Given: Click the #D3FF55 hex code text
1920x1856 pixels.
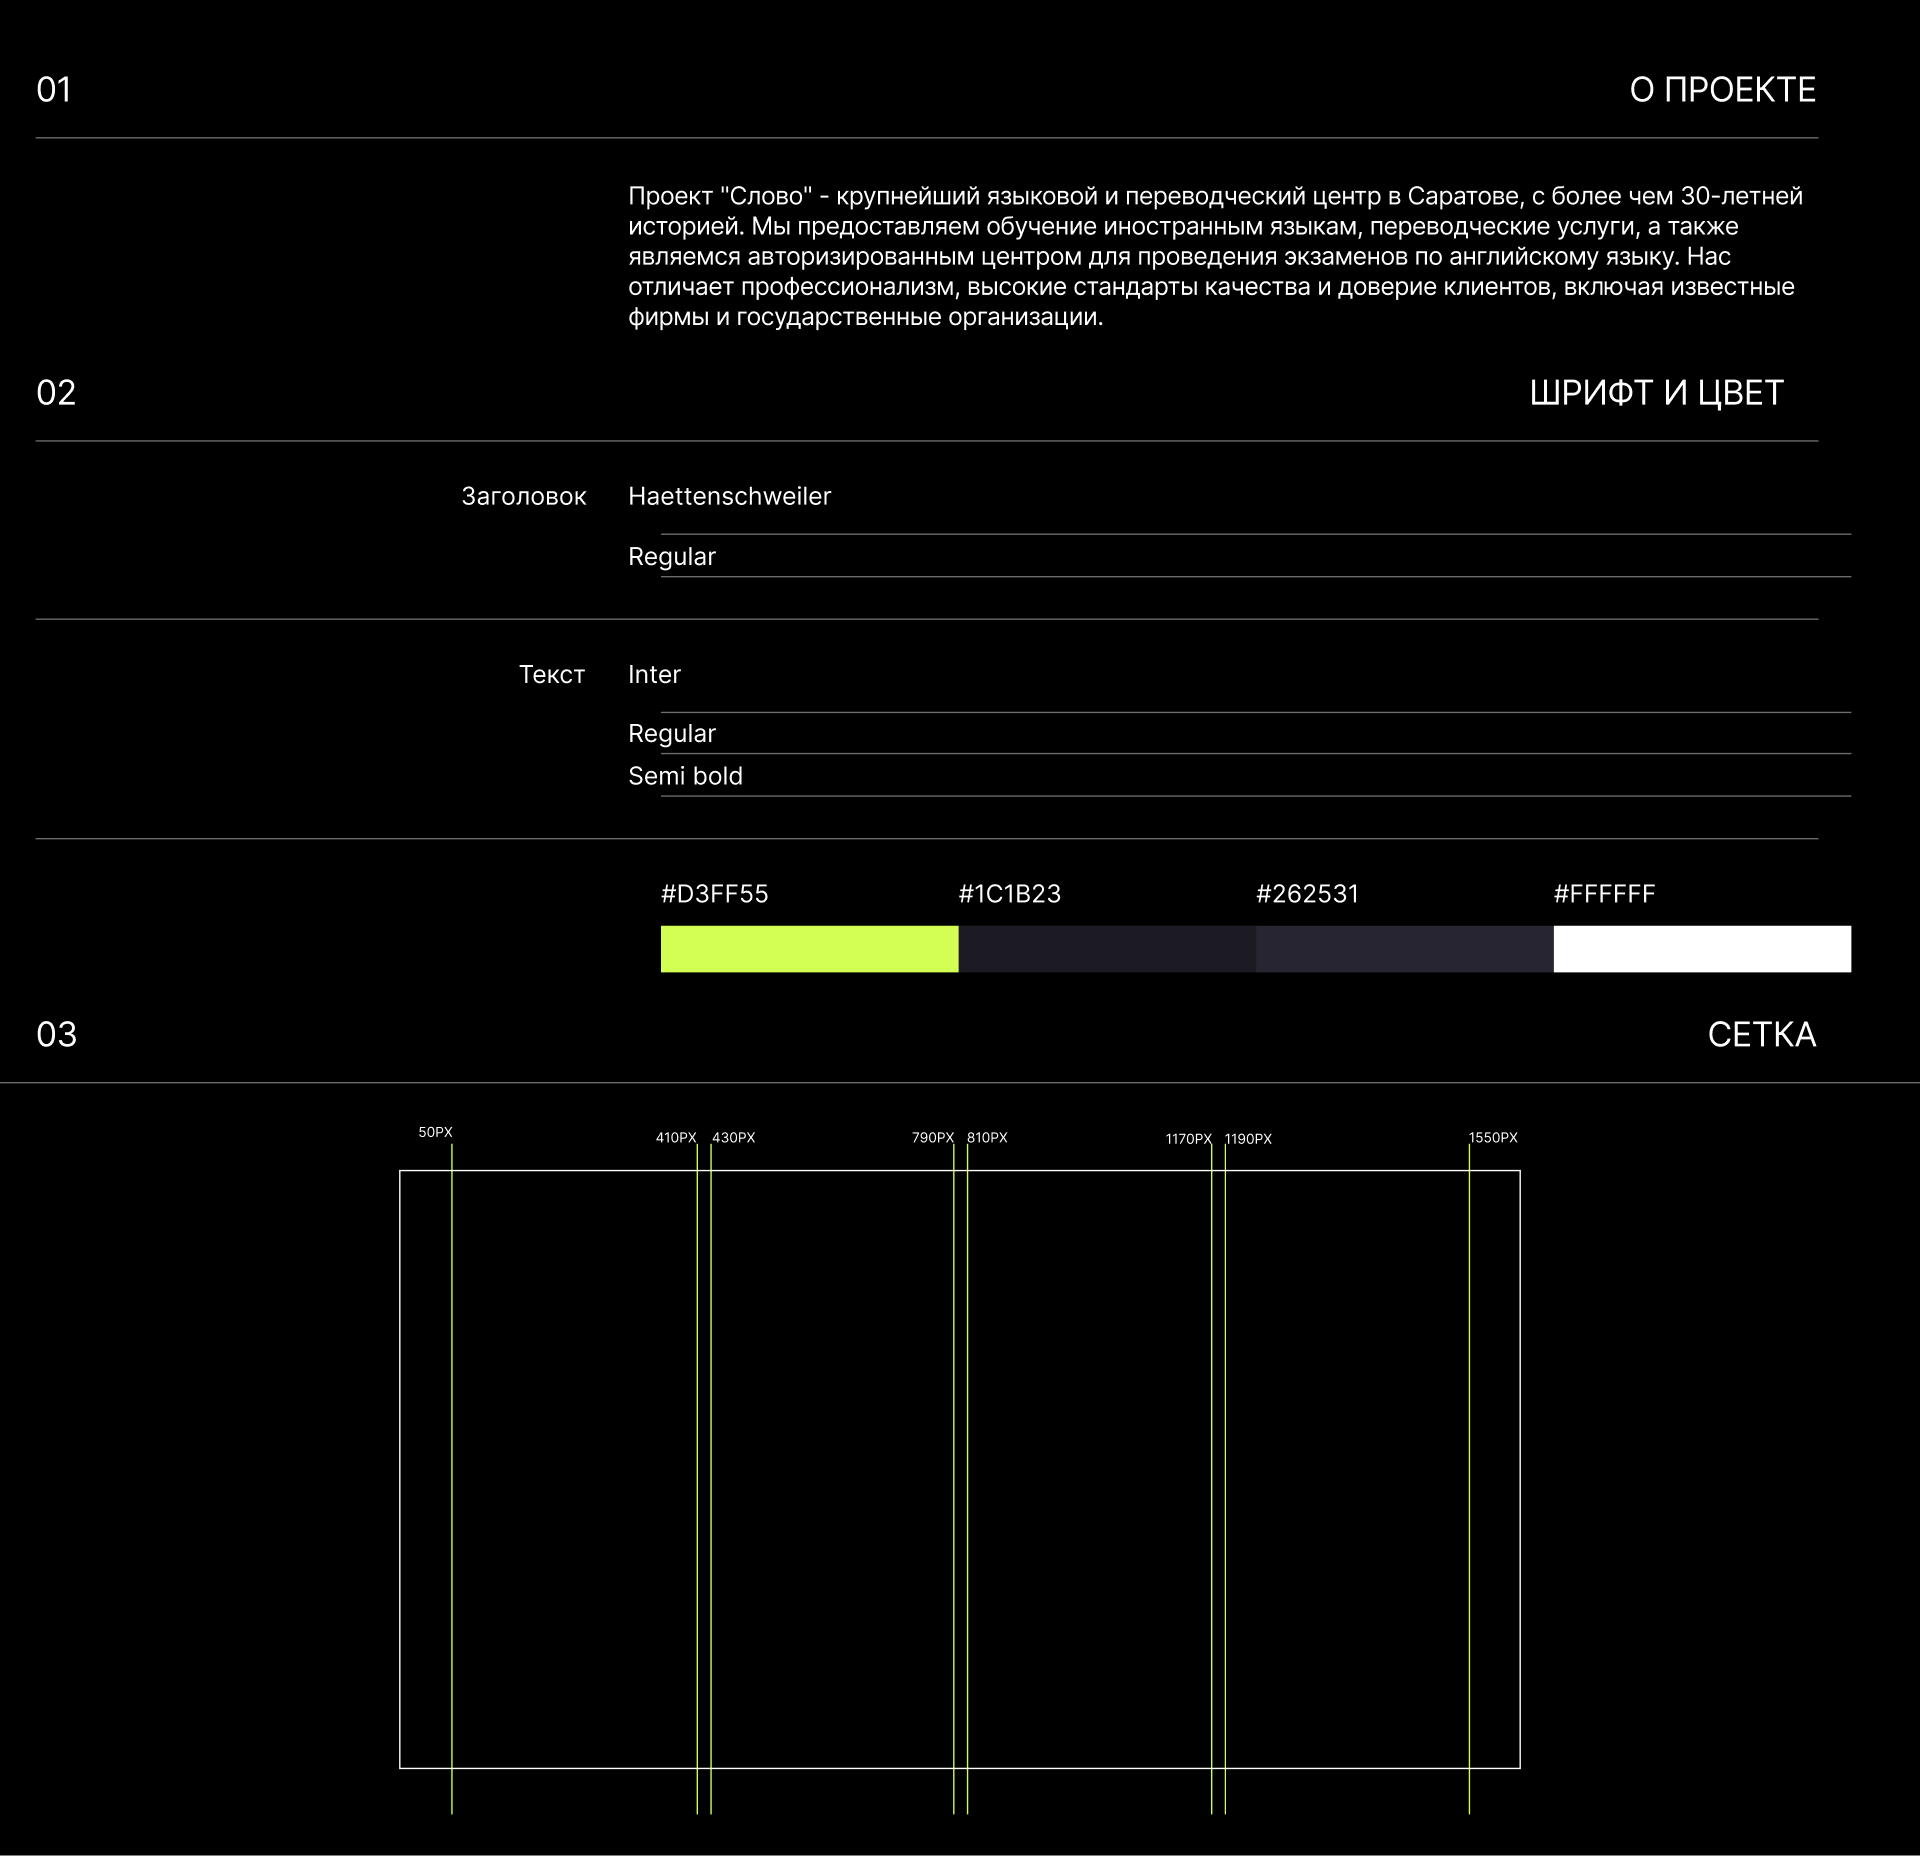Looking at the screenshot, I should (x=714, y=894).
